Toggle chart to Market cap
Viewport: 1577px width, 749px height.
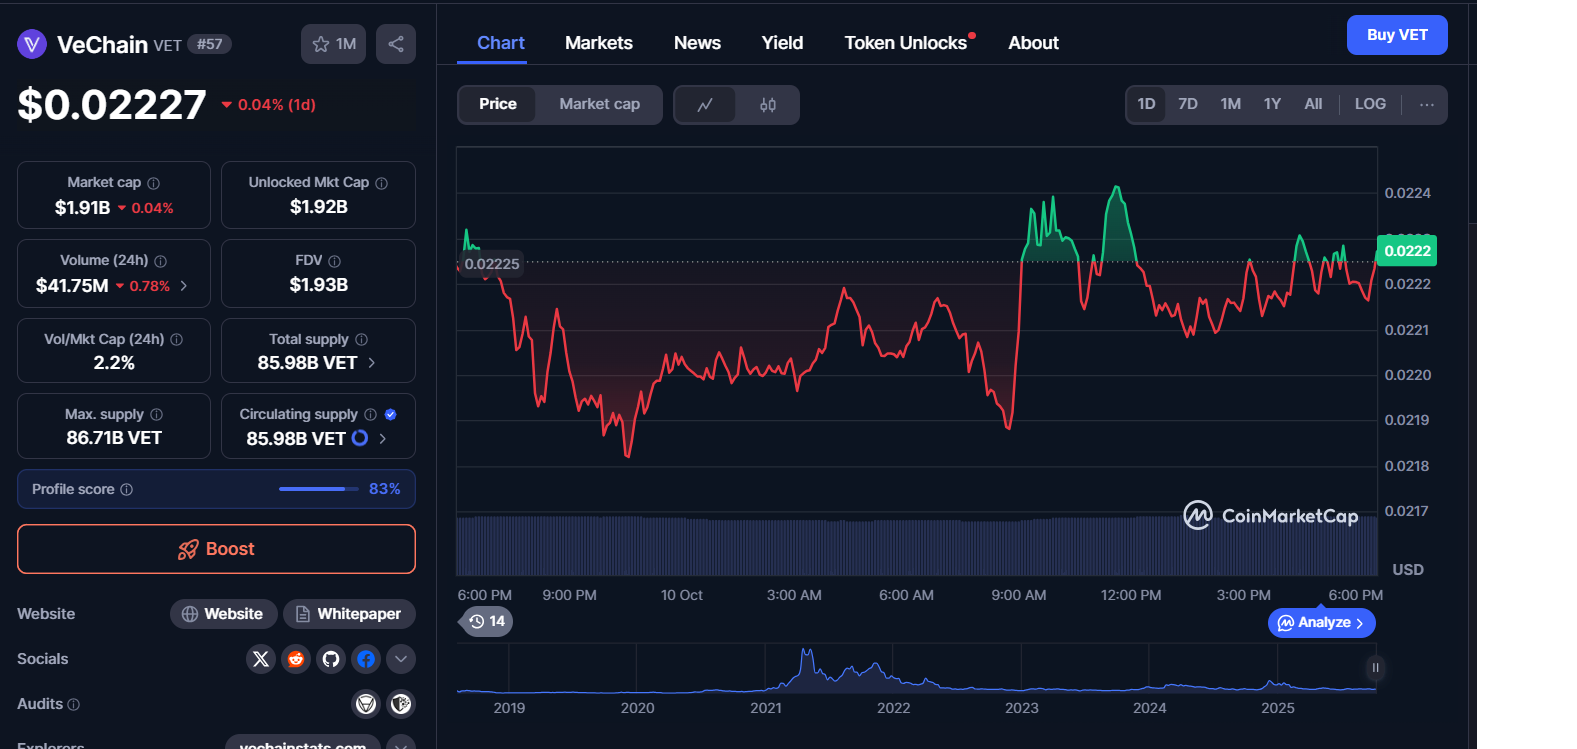coord(599,104)
